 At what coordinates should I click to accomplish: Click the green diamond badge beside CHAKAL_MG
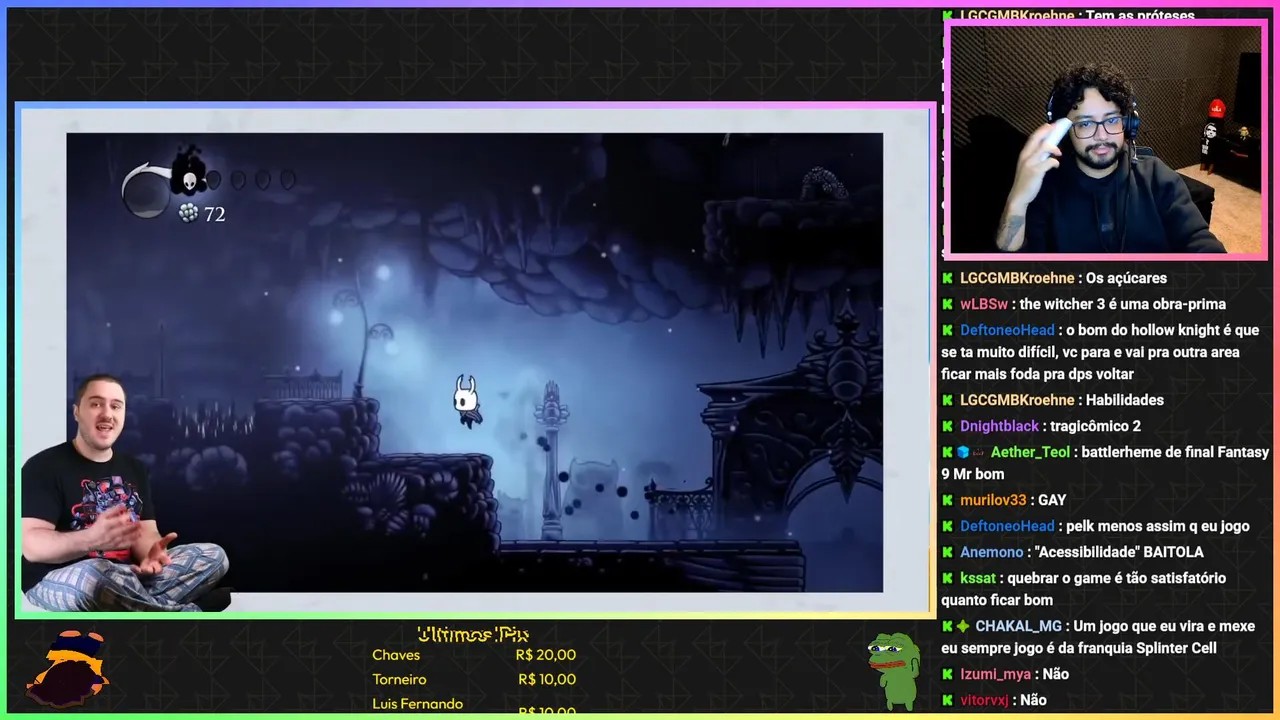click(963, 626)
